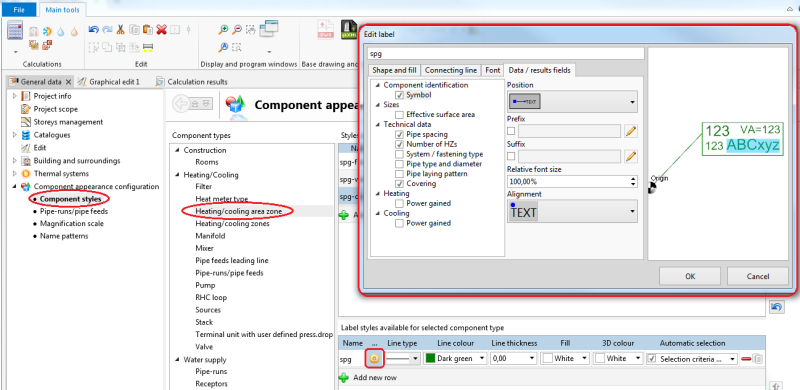Click the Copy icon in Edit group
This screenshot has width=800, height=390.
coord(134,30)
